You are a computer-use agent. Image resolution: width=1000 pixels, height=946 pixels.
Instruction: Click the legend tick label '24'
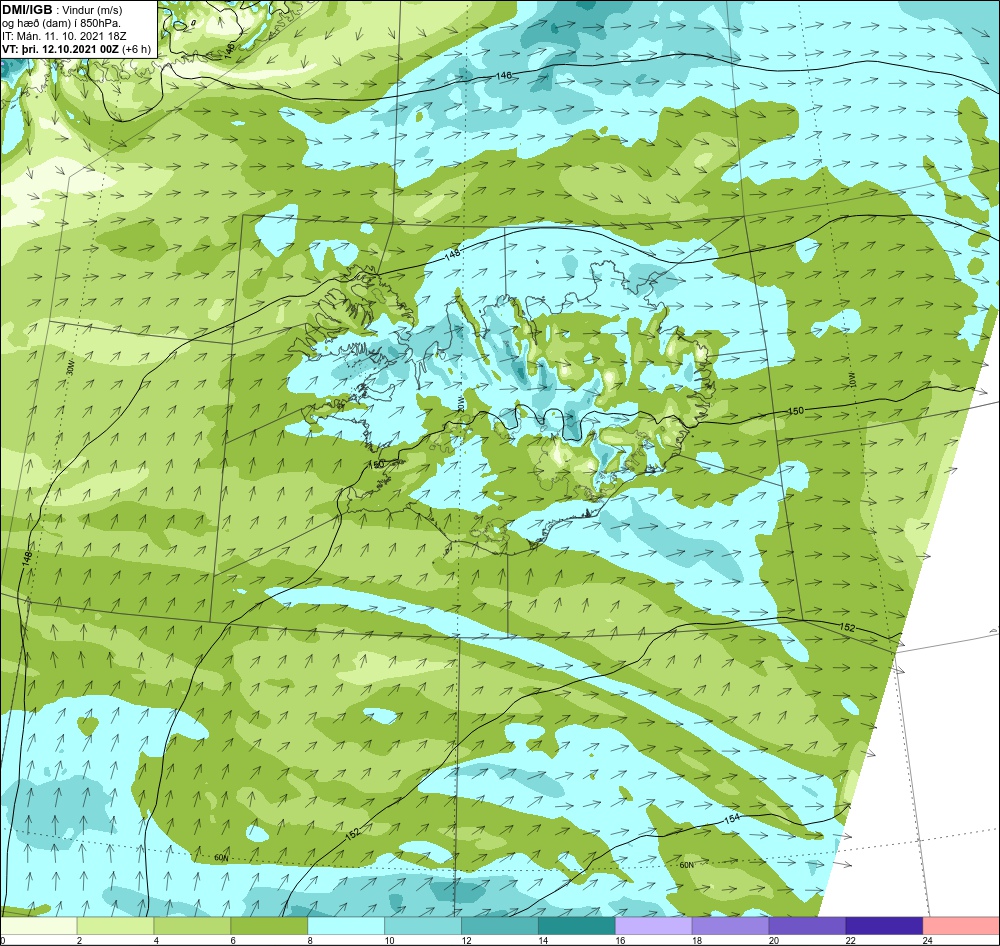pyautogui.click(x=928, y=940)
